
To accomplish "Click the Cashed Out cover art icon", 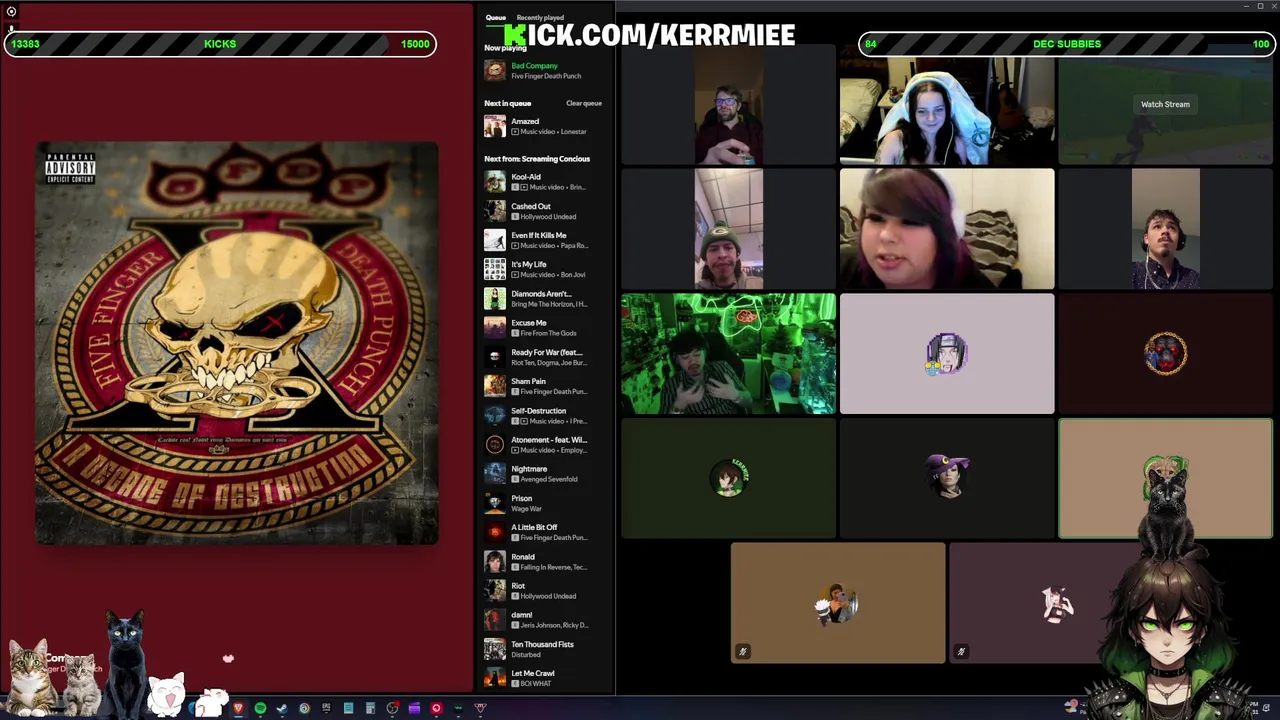I will coord(494,211).
